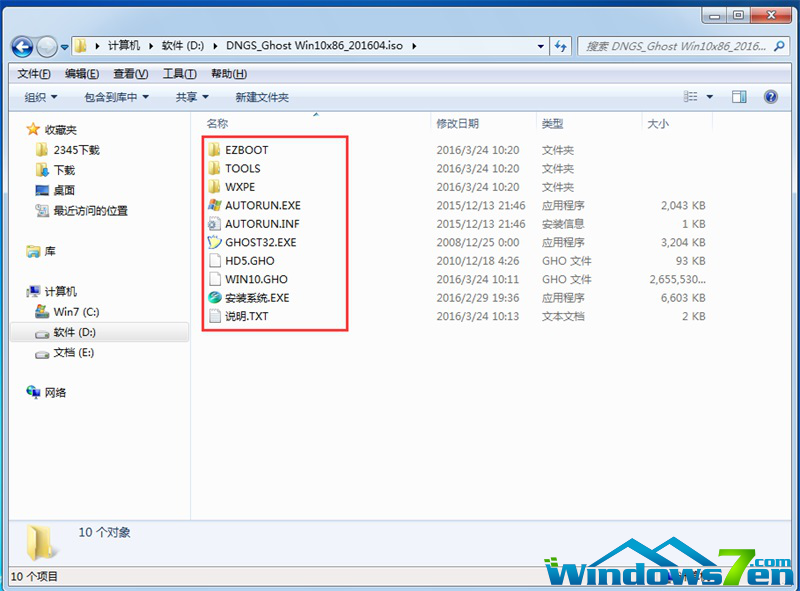Open the 文件(F) menu
The image size is (800, 591).
[x=34, y=74]
